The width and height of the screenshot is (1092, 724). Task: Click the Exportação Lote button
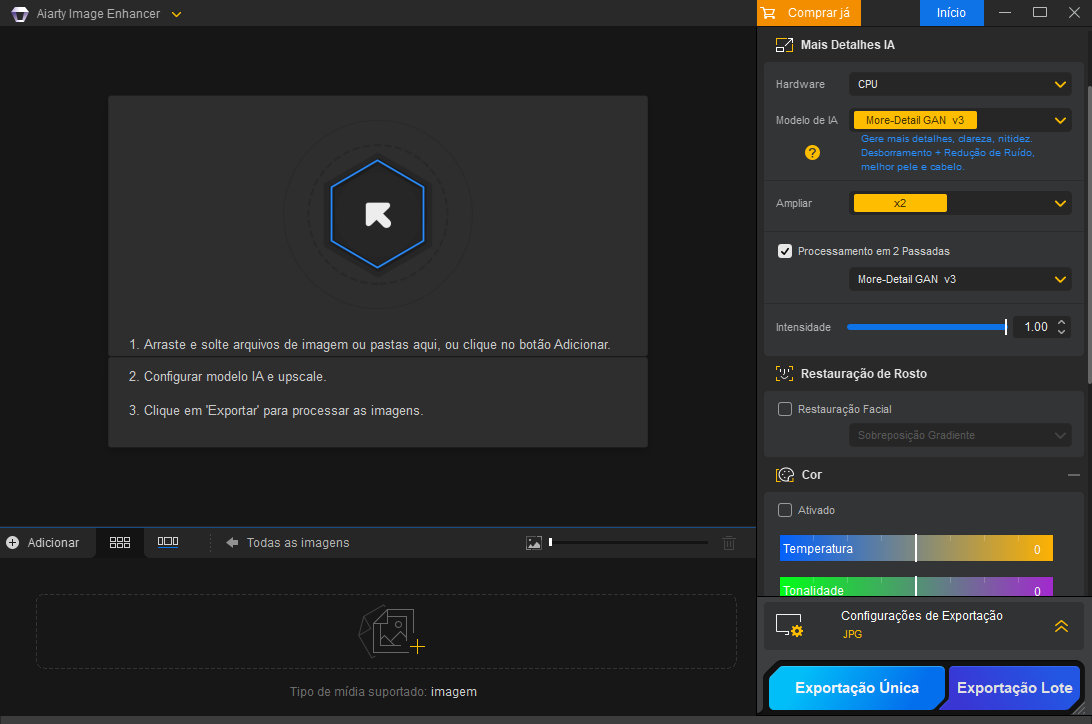coord(1014,688)
